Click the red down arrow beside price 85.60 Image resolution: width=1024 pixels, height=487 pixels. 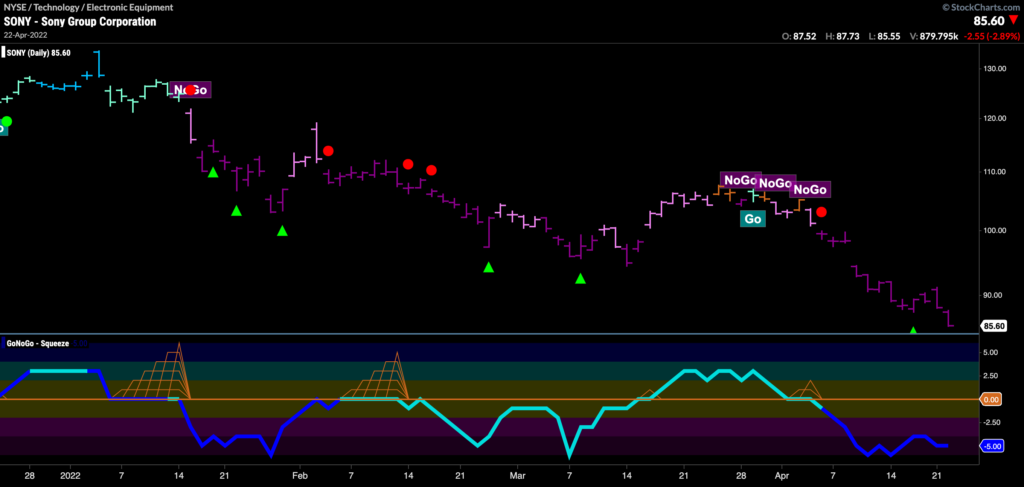1014,21
